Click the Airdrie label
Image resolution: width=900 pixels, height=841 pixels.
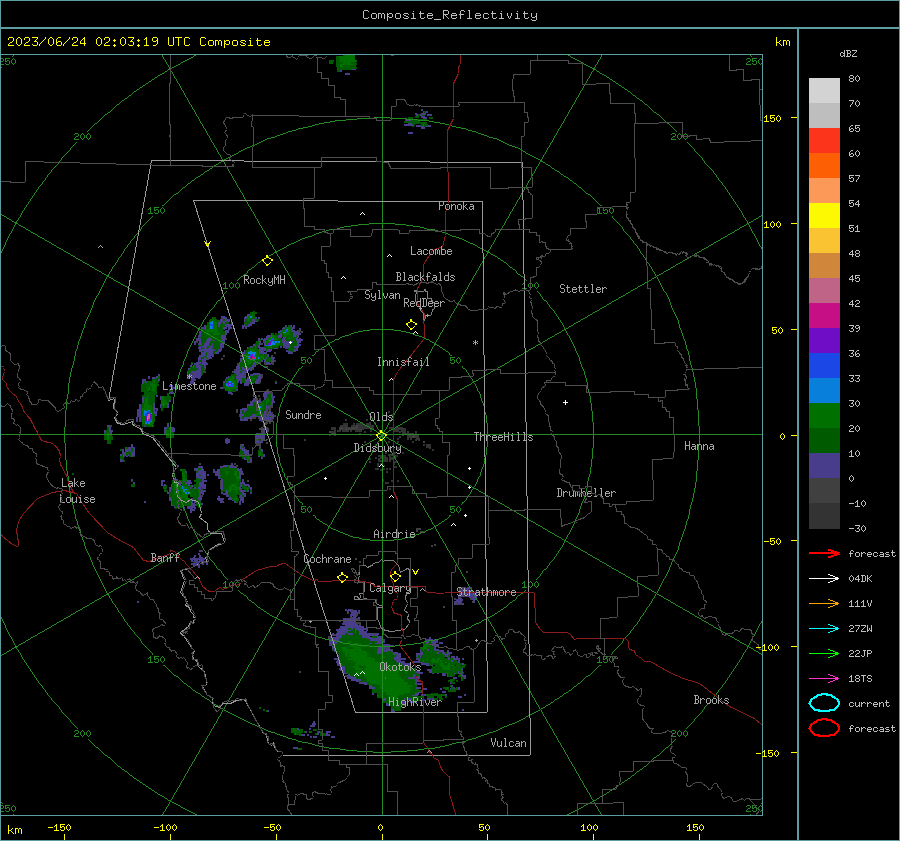[x=394, y=534]
